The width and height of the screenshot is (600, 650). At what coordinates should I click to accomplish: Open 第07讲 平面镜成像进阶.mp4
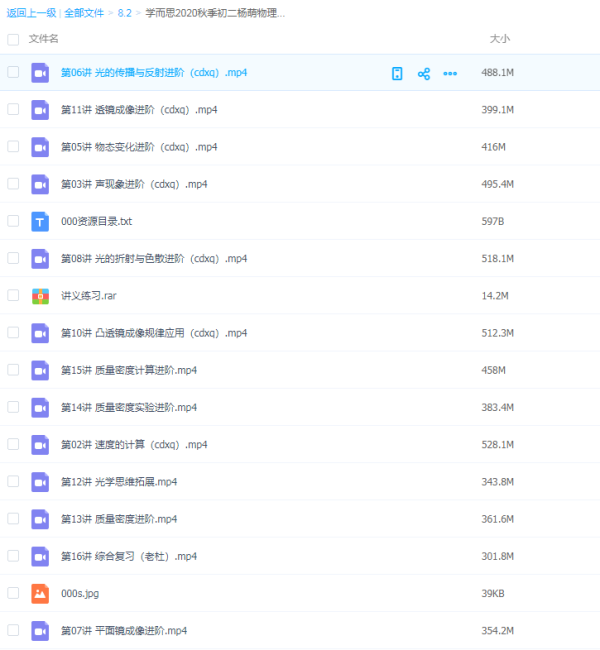124,631
